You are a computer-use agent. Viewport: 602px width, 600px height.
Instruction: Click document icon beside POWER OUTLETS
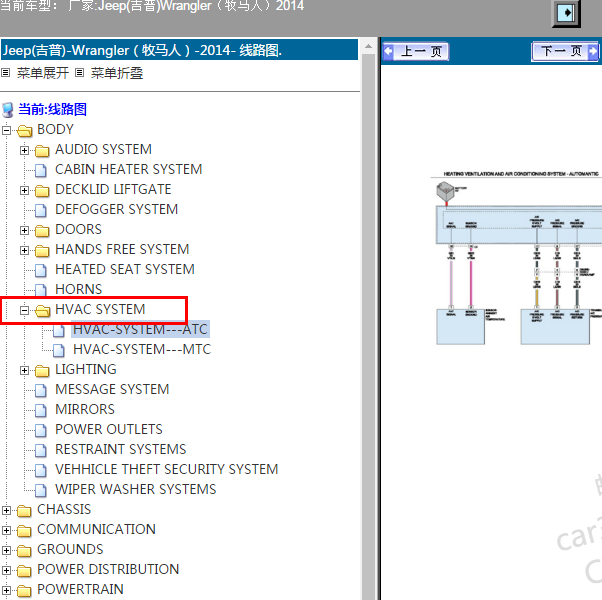[x=41, y=430]
